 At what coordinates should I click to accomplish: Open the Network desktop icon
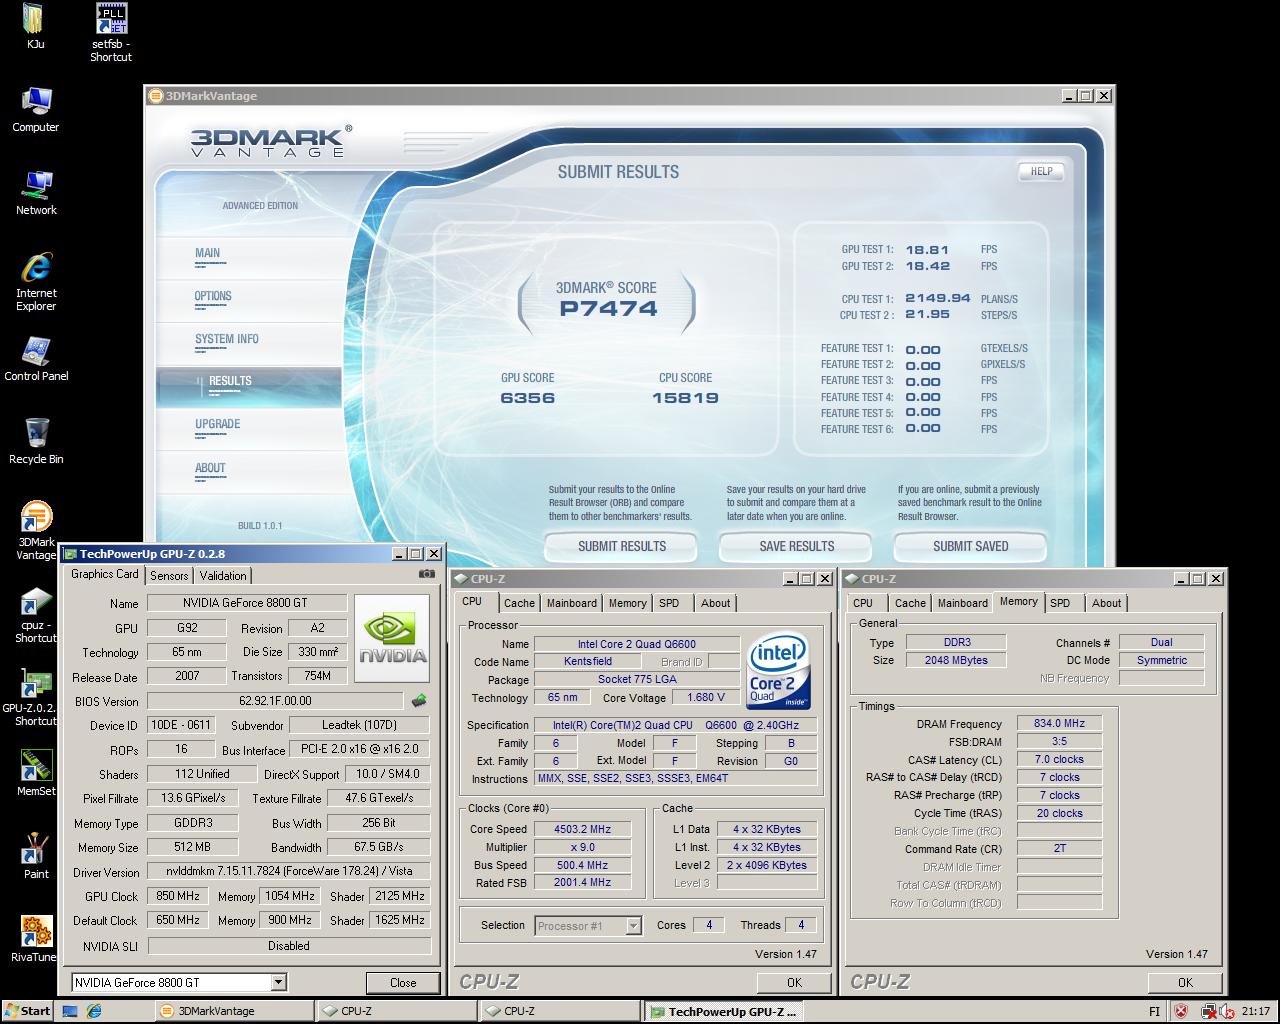(x=36, y=192)
